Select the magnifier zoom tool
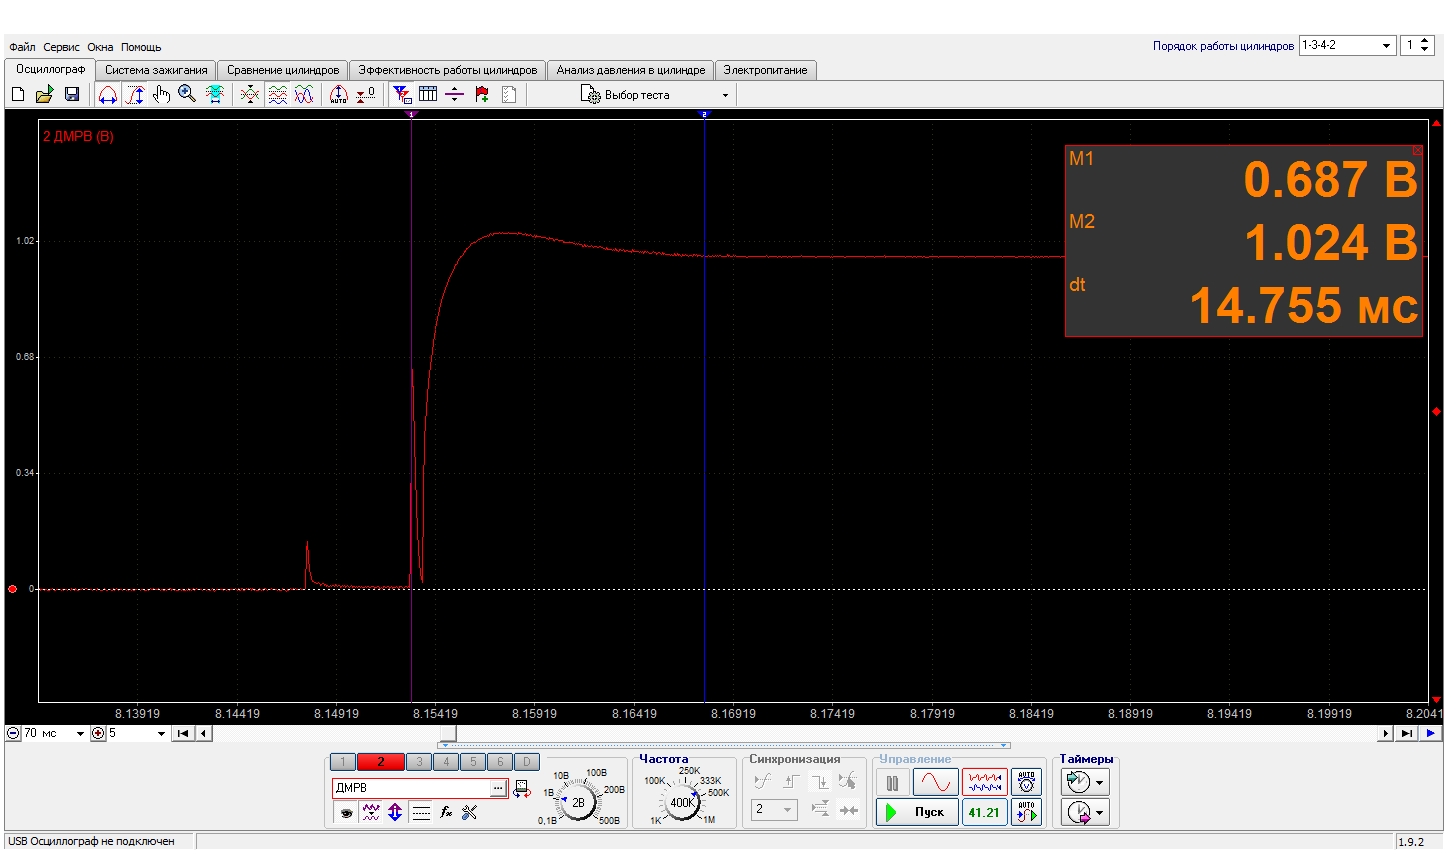Image resolution: width=1456 pixels, height=854 pixels. coord(187,94)
